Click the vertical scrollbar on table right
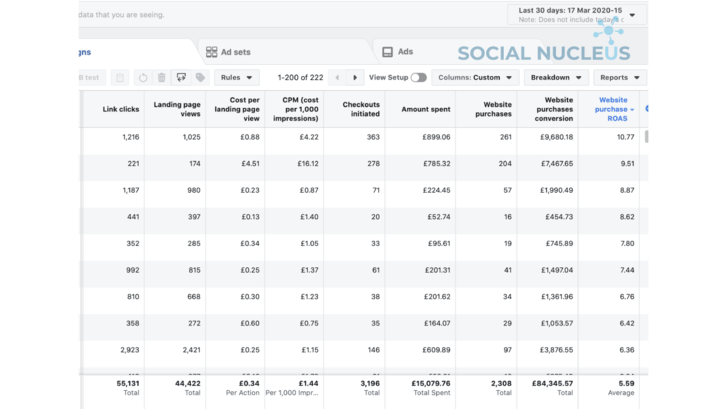This screenshot has height=409, width=727. point(645,137)
